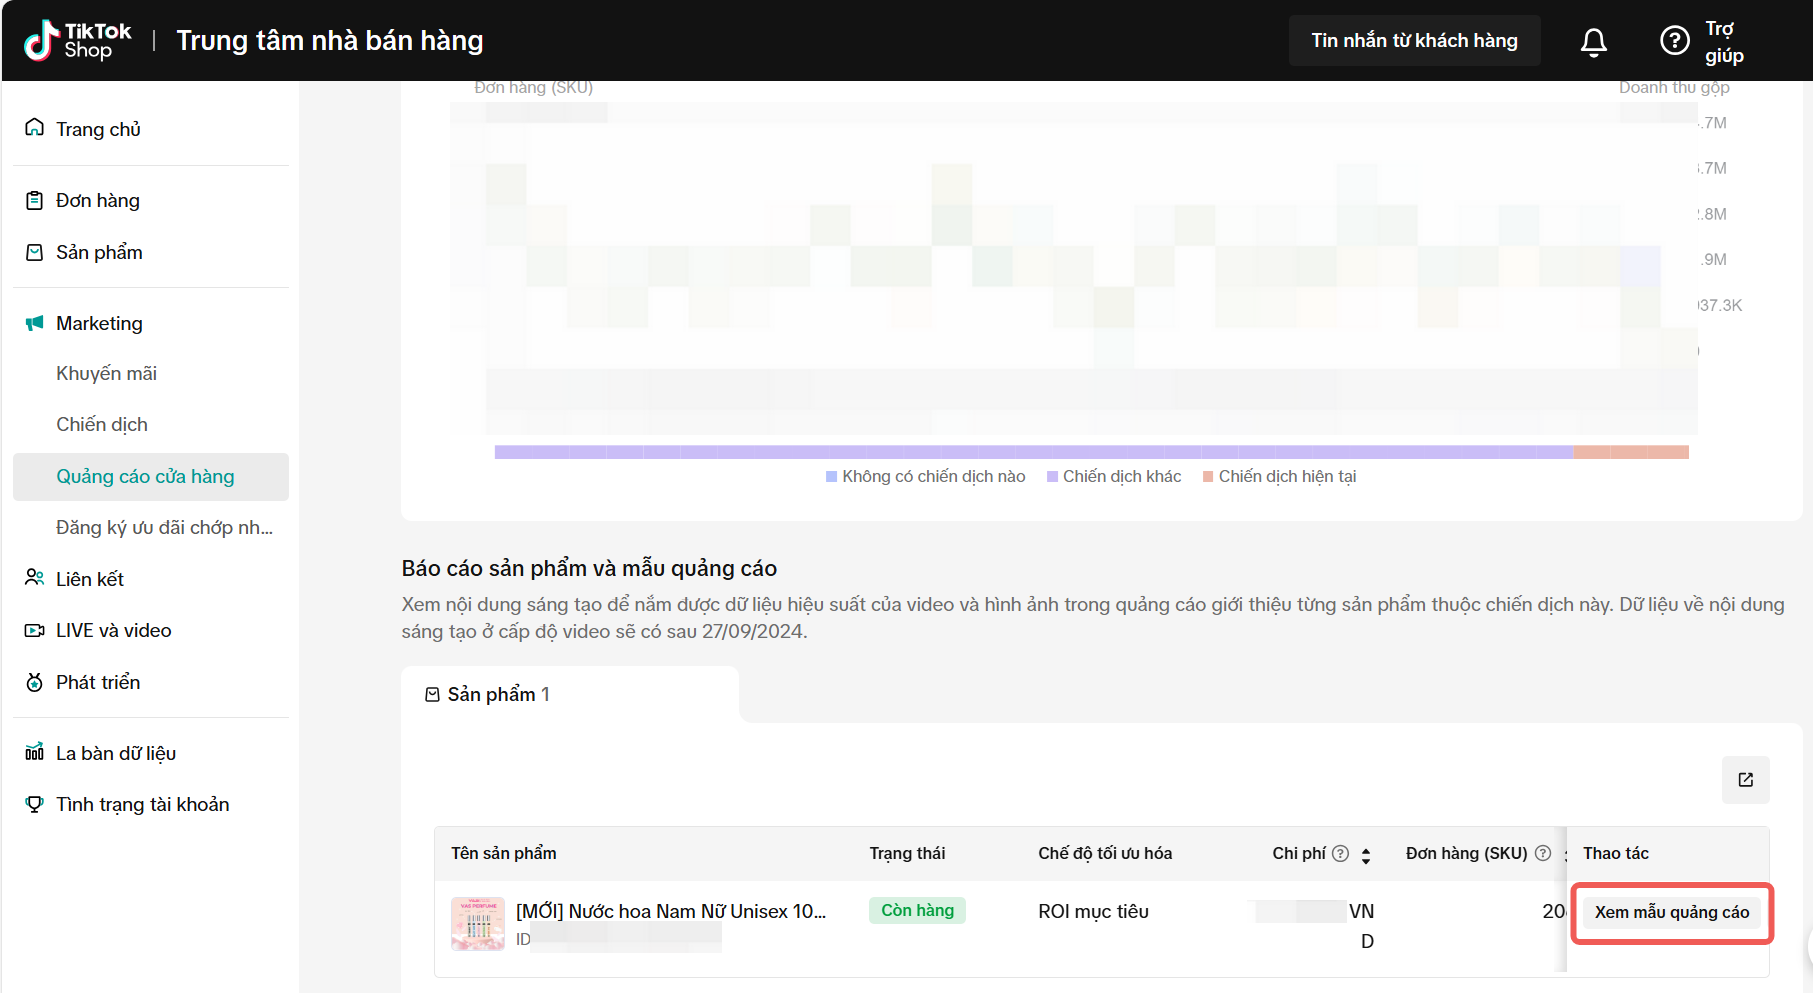
Task: Click the La bàn dữ liệu chart icon
Action: 35,752
